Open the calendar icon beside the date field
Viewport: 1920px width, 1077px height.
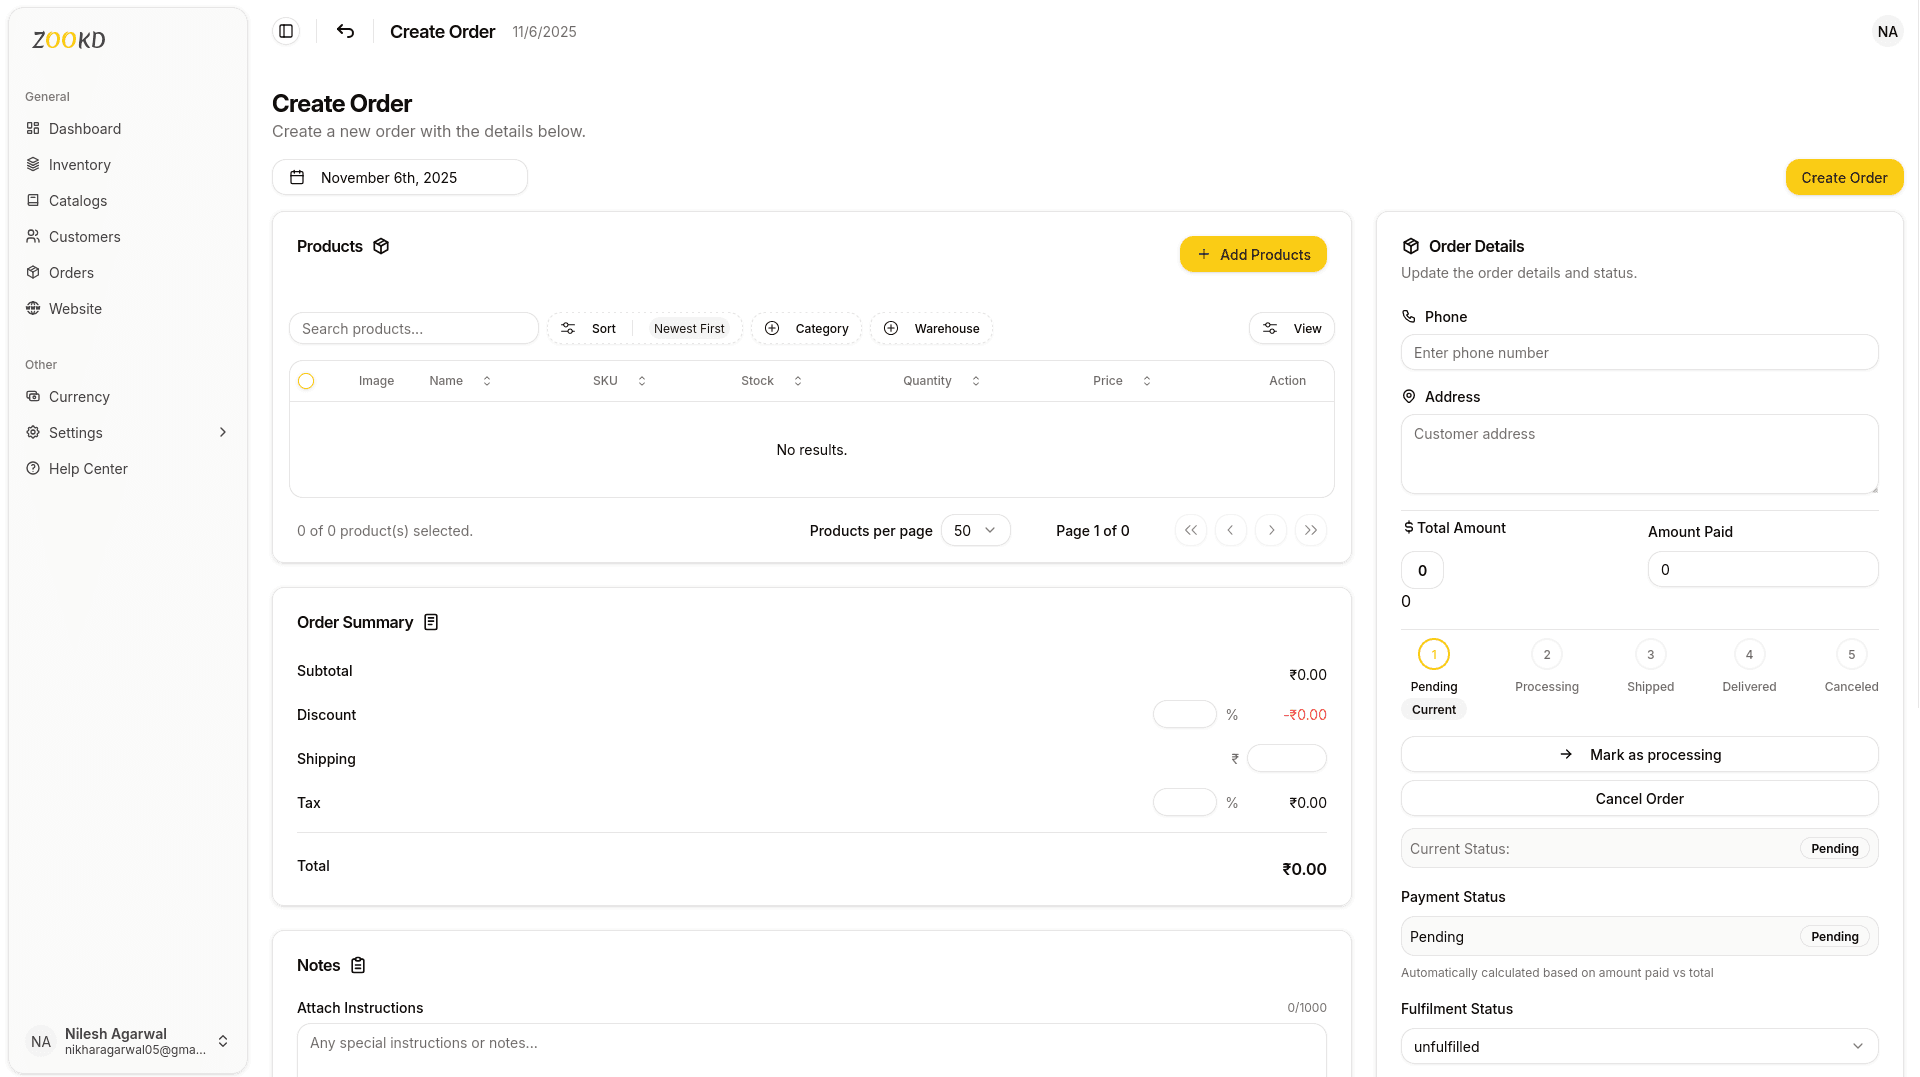click(297, 177)
